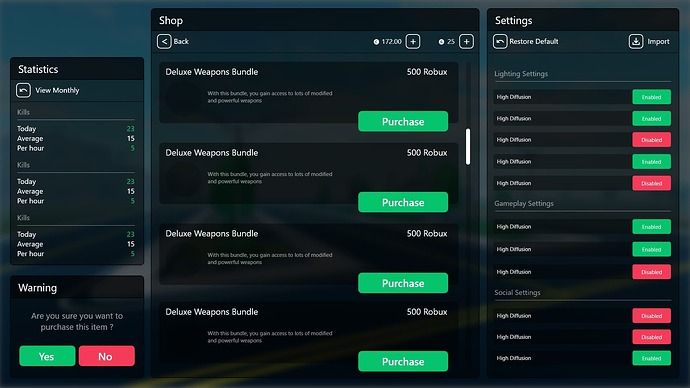Click the Gameplay Settings section heading
The image size is (690, 388).
point(524,203)
